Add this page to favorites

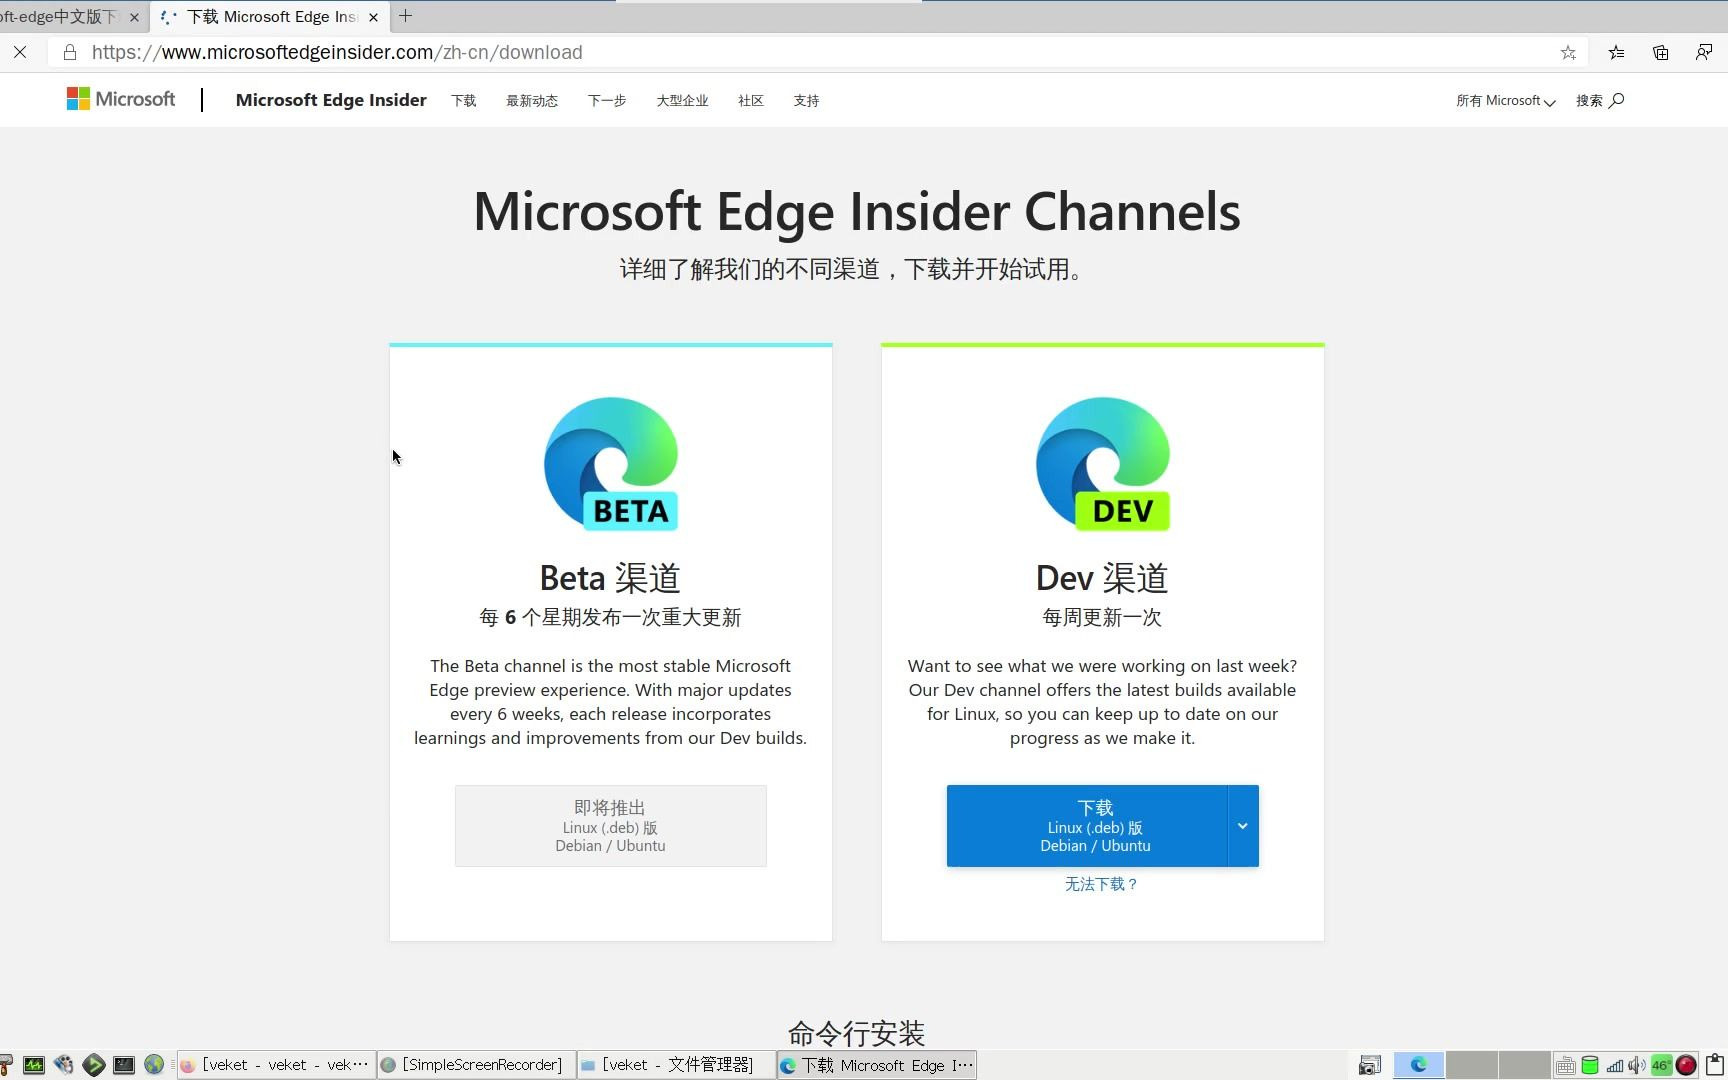[1568, 53]
